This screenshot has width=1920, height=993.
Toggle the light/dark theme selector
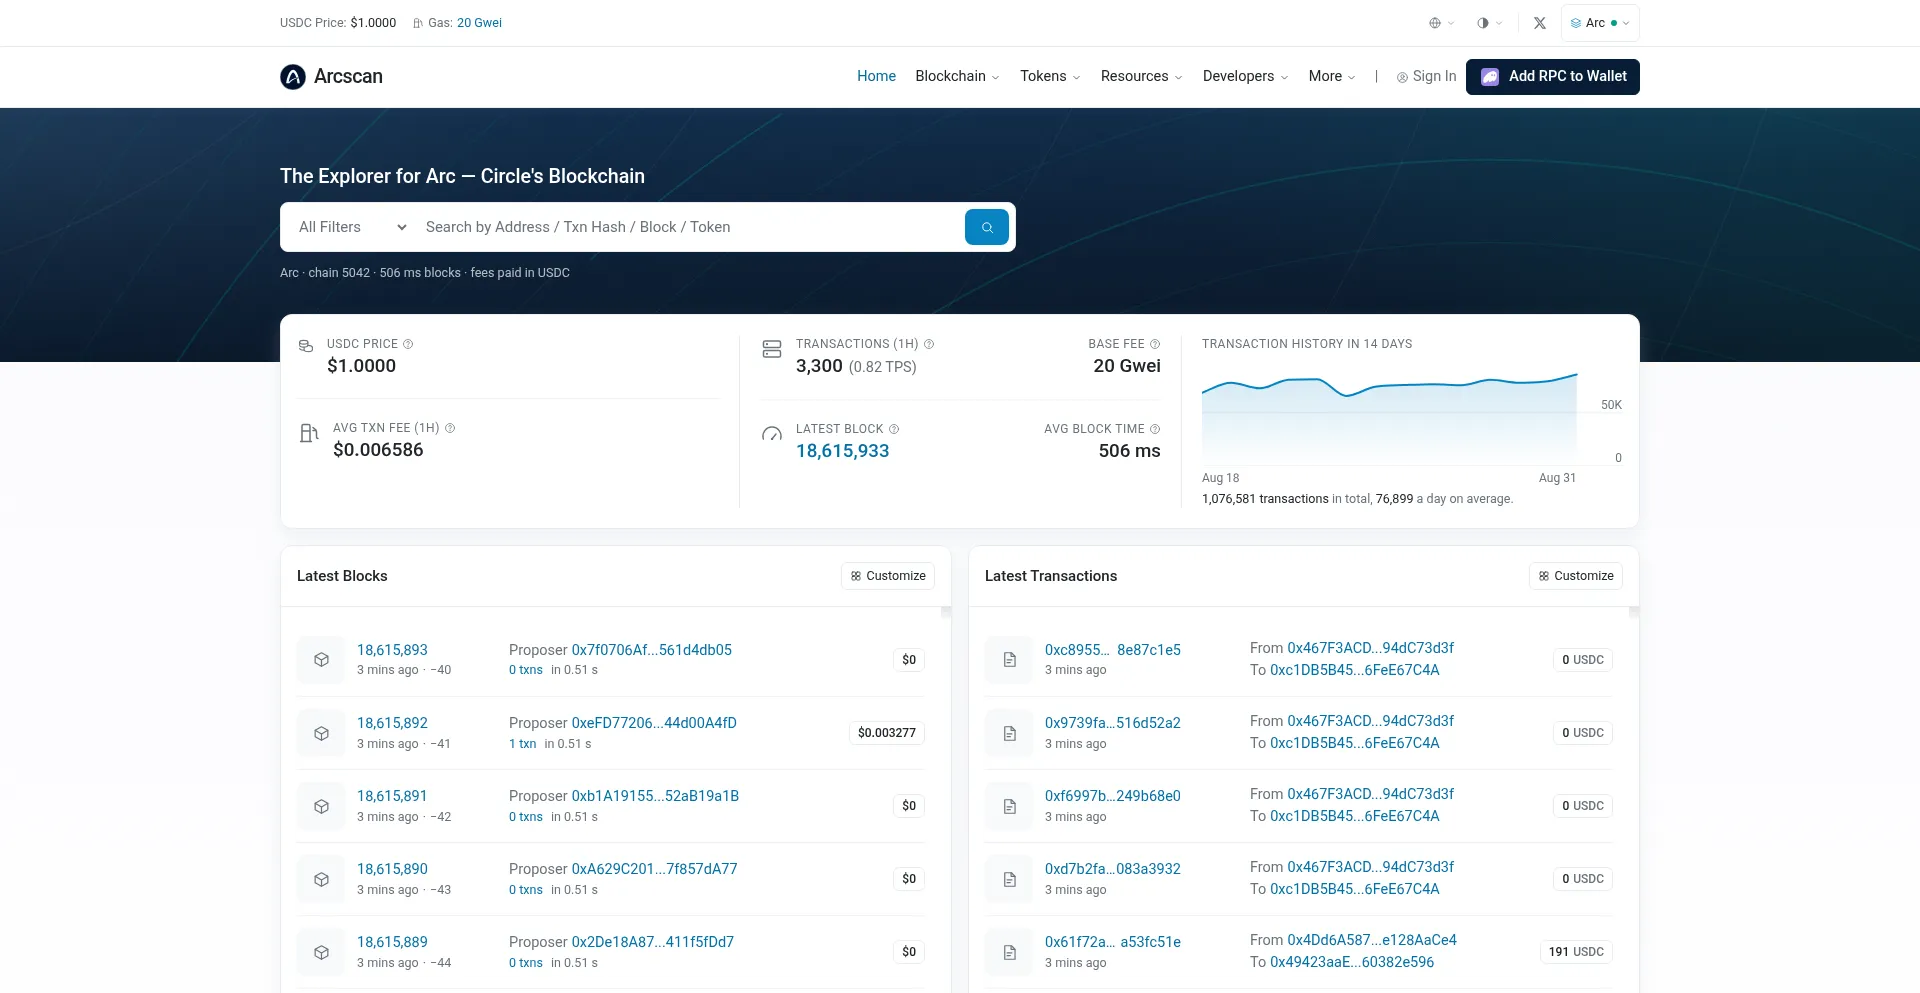[1489, 23]
